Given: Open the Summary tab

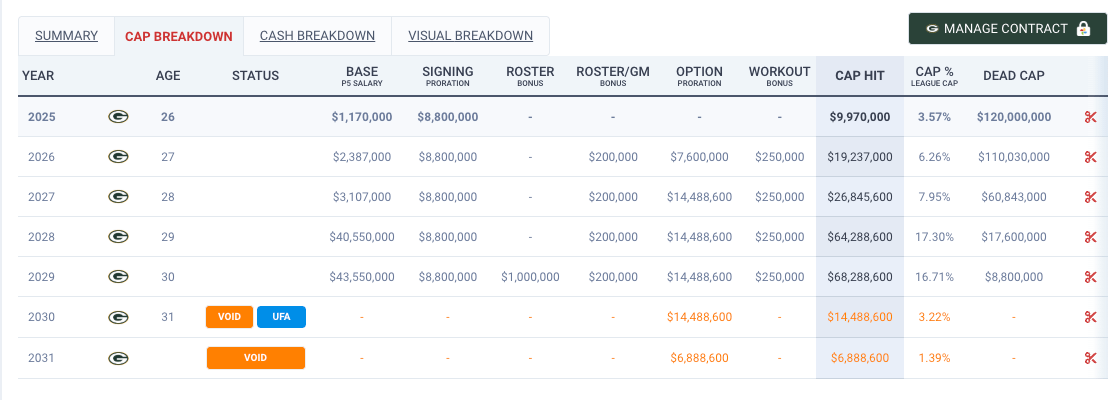Looking at the screenshot, I should click(66, 36).
